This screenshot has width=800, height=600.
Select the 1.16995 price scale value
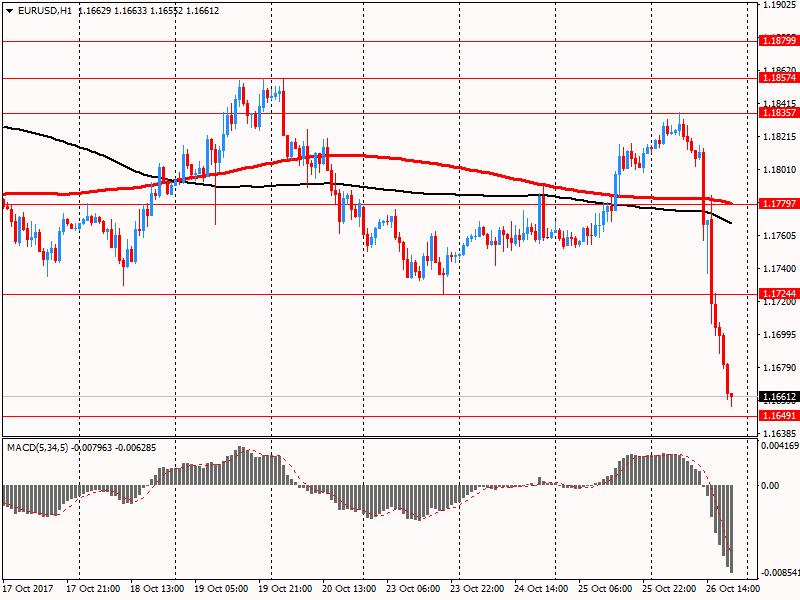(780, 335)
